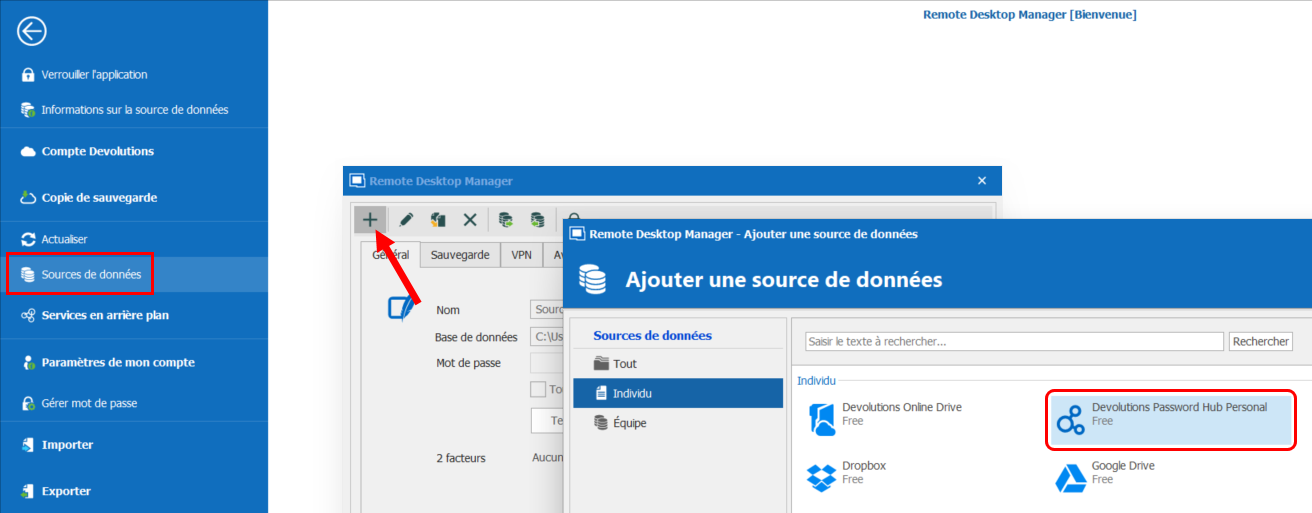Switch to the Sauvegarde tab

460,255
